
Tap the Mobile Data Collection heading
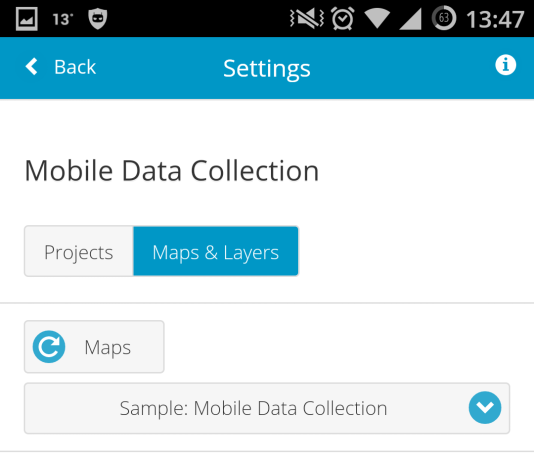pyautogui.click(x=172, y=171)
